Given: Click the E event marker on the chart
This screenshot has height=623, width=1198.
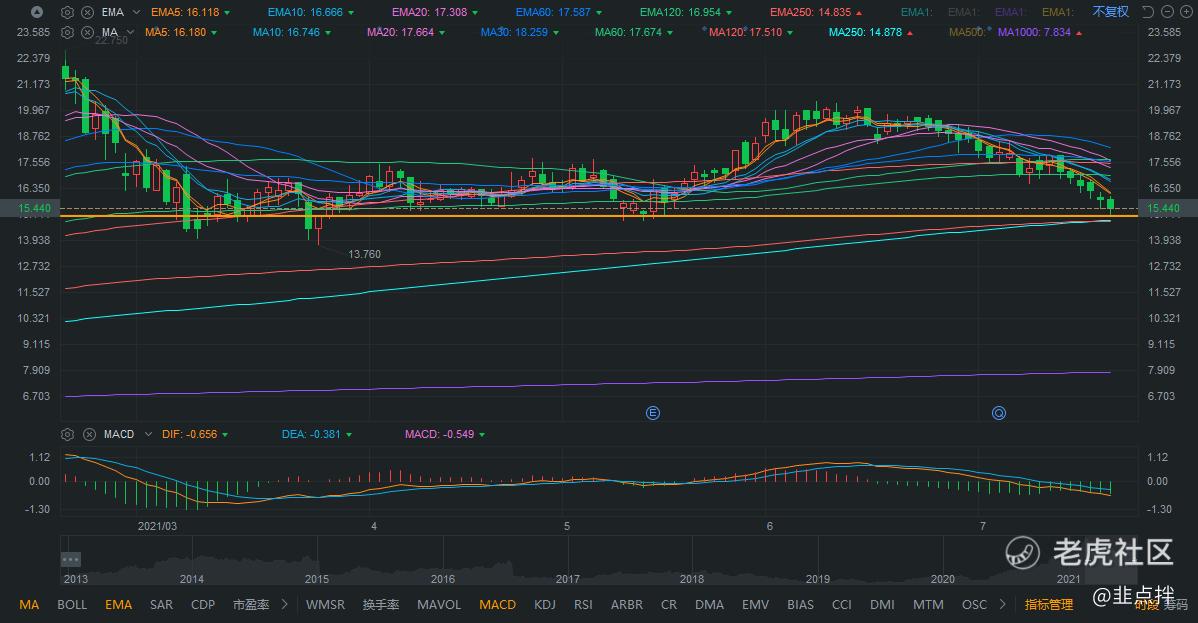Looking at the screenshot, I should coord(652,413).
